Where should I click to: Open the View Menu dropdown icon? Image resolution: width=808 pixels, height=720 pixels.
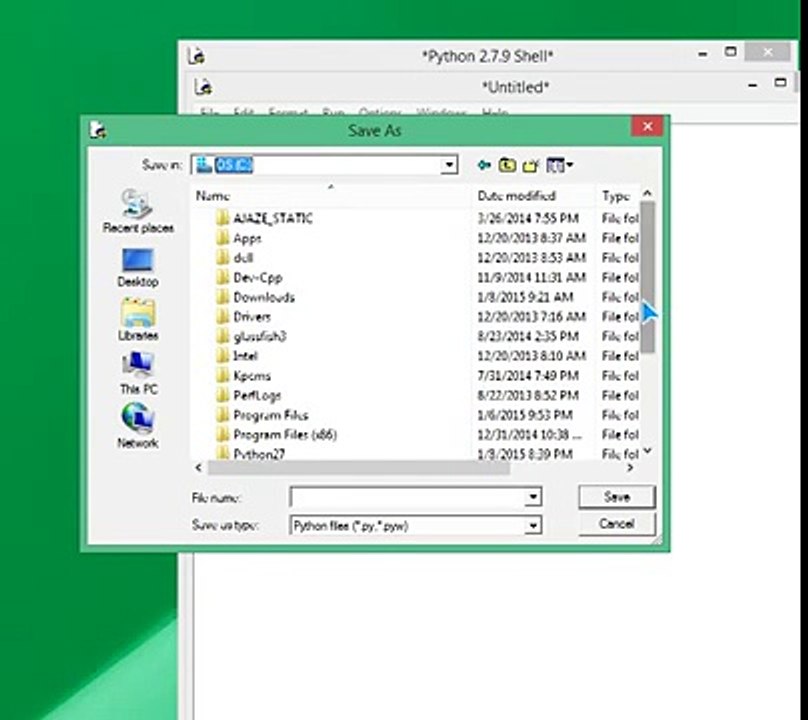pos(560,165)
